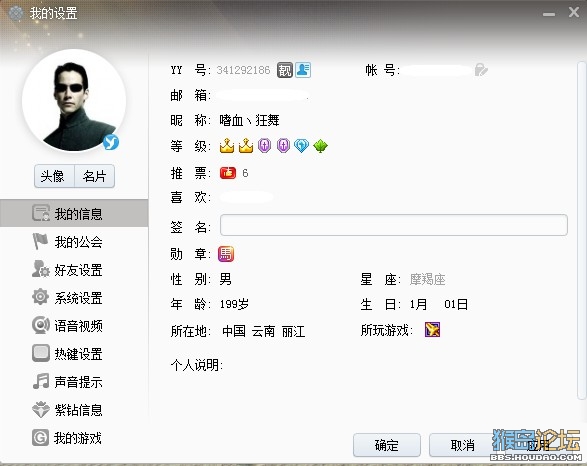Click the location city 丽江

(x=294, y=331)
